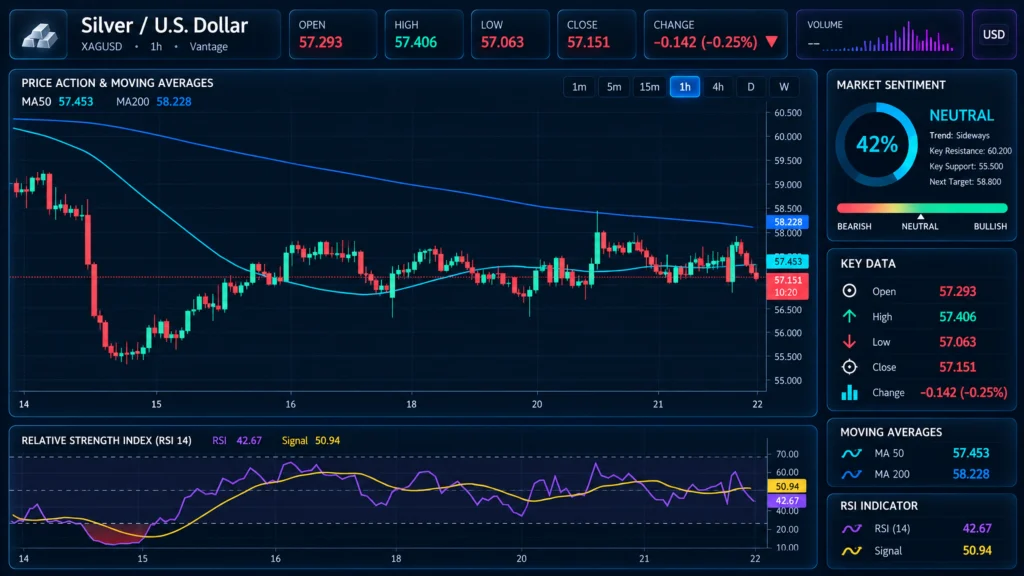The width and height of the screenshot is (1024, 576).
Task: Click the RELATIVE STRENGTH INDEX (RSI 14) title
Action: pos(106,441)
